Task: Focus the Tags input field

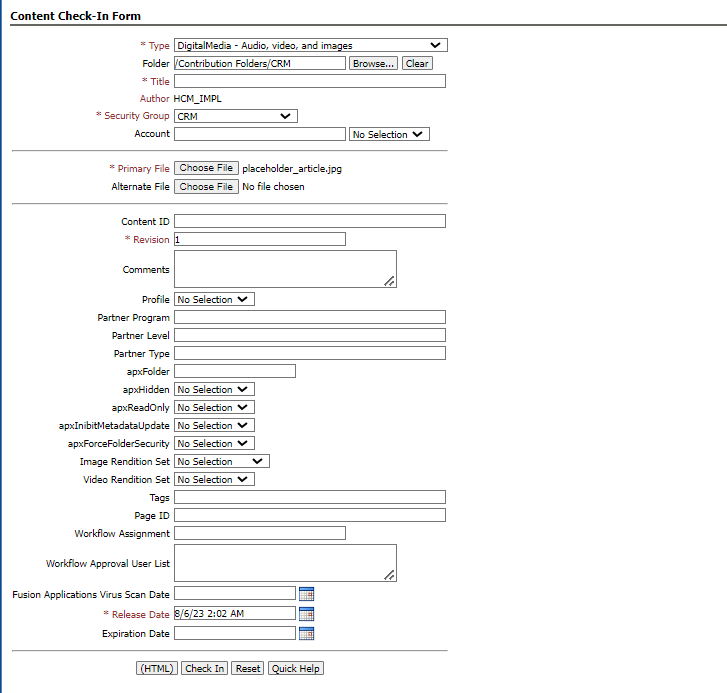Action: (310, 497)
